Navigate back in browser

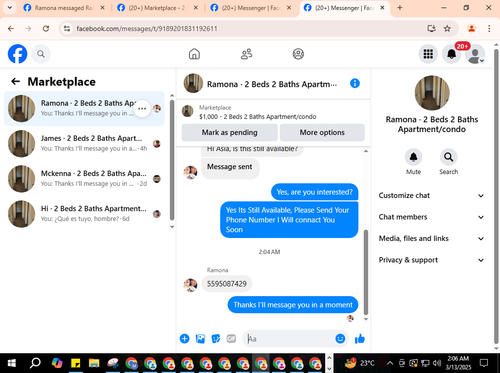[x=11, y=29]
